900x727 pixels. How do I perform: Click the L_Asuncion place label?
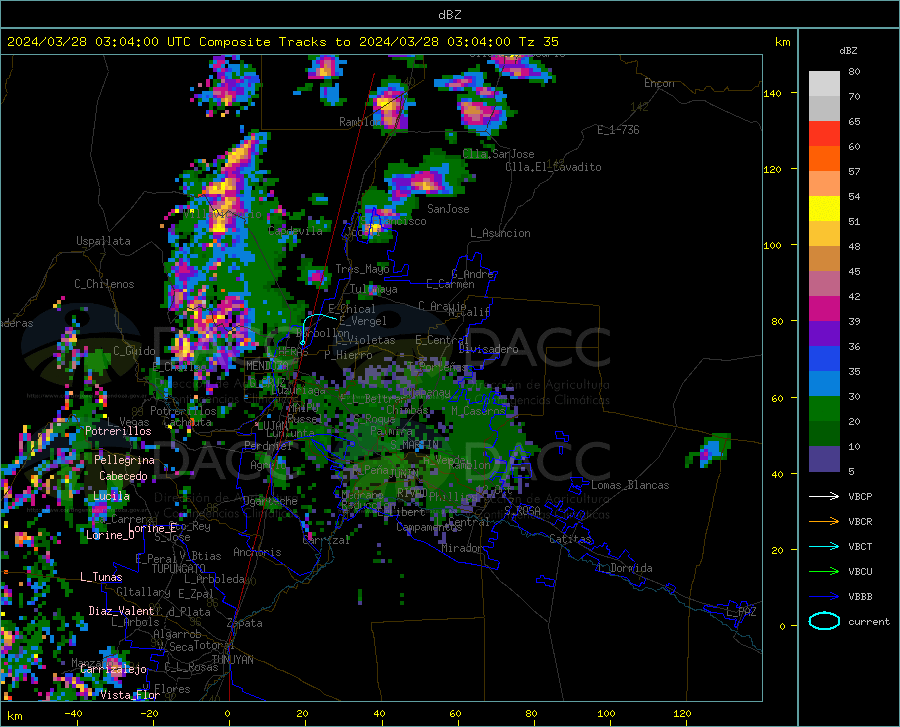501,234
